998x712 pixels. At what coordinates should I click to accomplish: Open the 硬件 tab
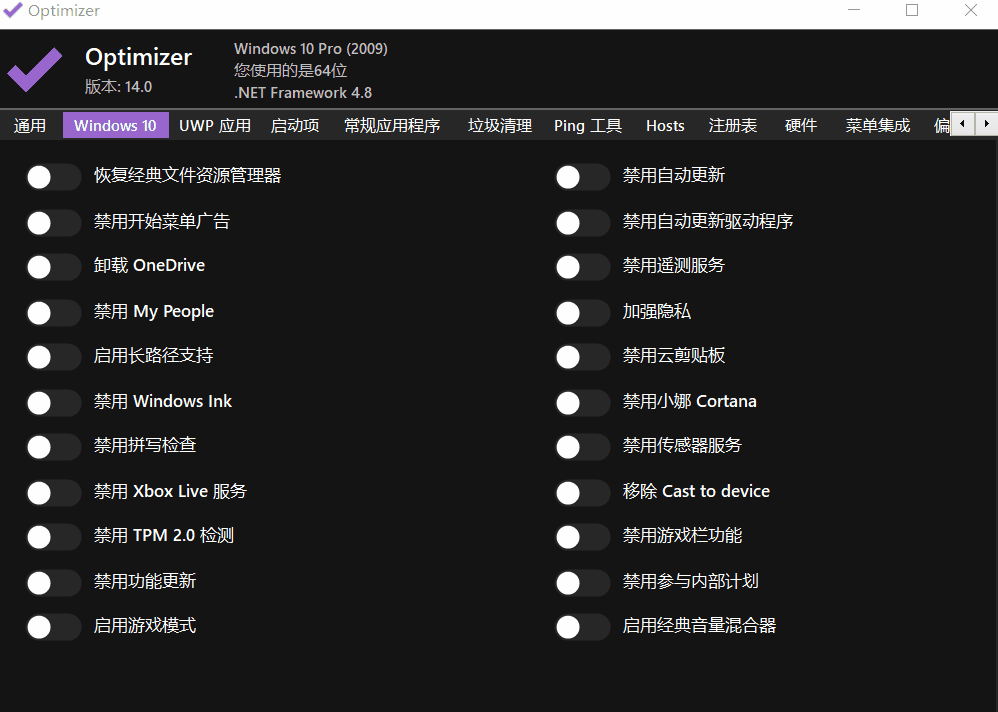tap(801, 125)
